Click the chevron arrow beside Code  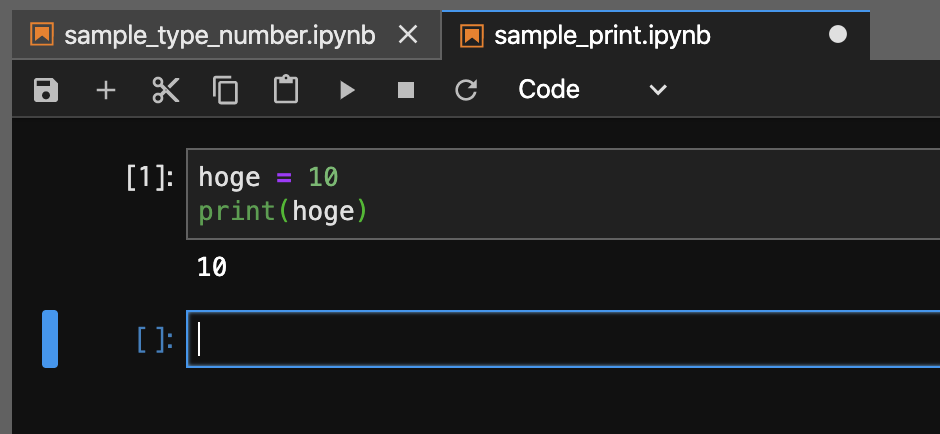(658, 91)
